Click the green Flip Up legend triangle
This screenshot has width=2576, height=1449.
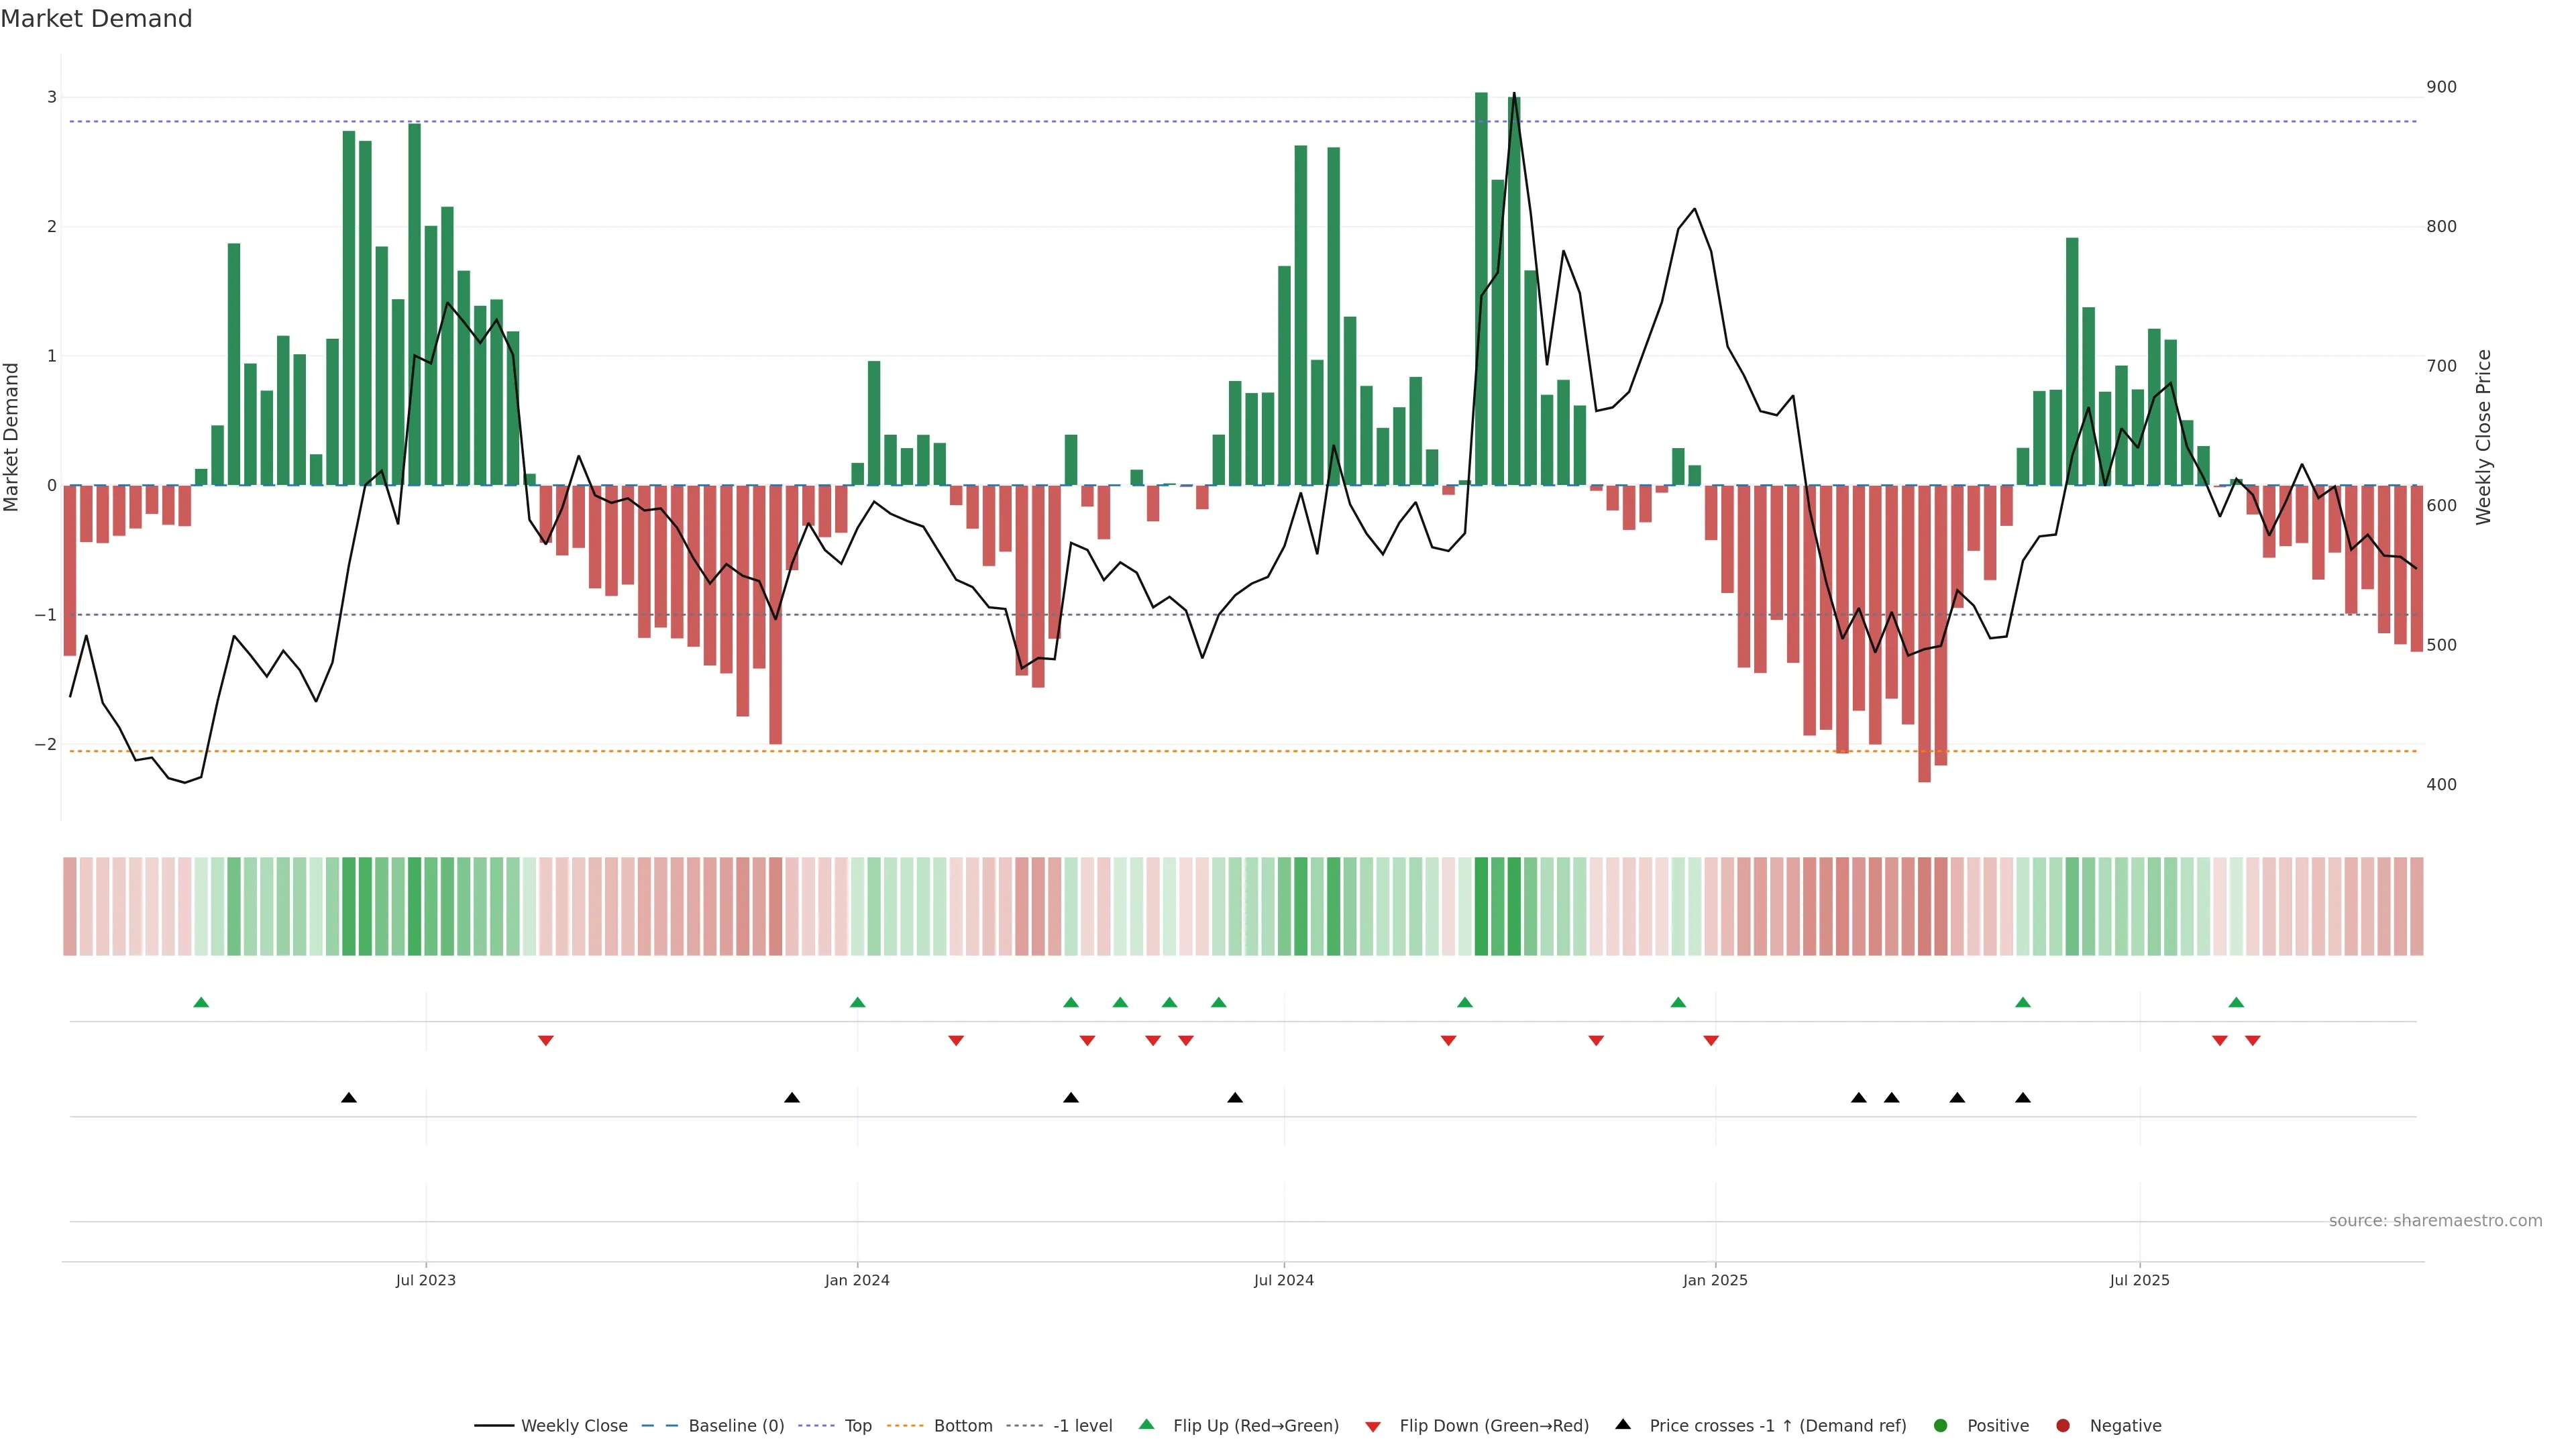[1147, 1425]
